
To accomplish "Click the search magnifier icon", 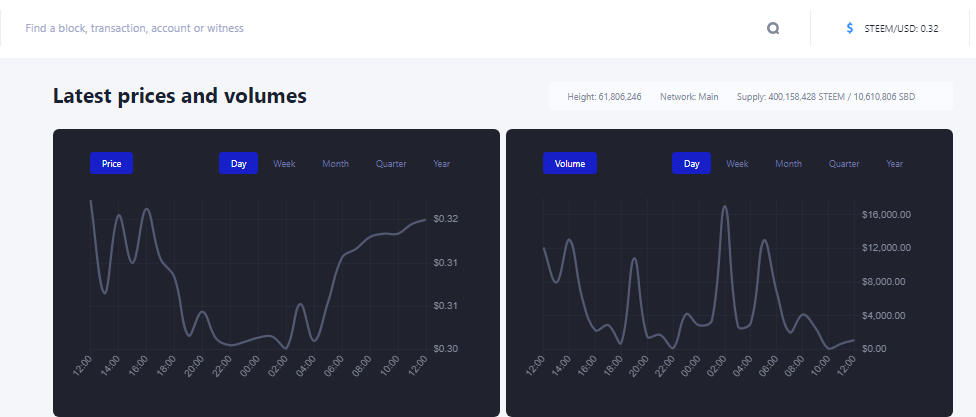I will [x=773, y=28].
